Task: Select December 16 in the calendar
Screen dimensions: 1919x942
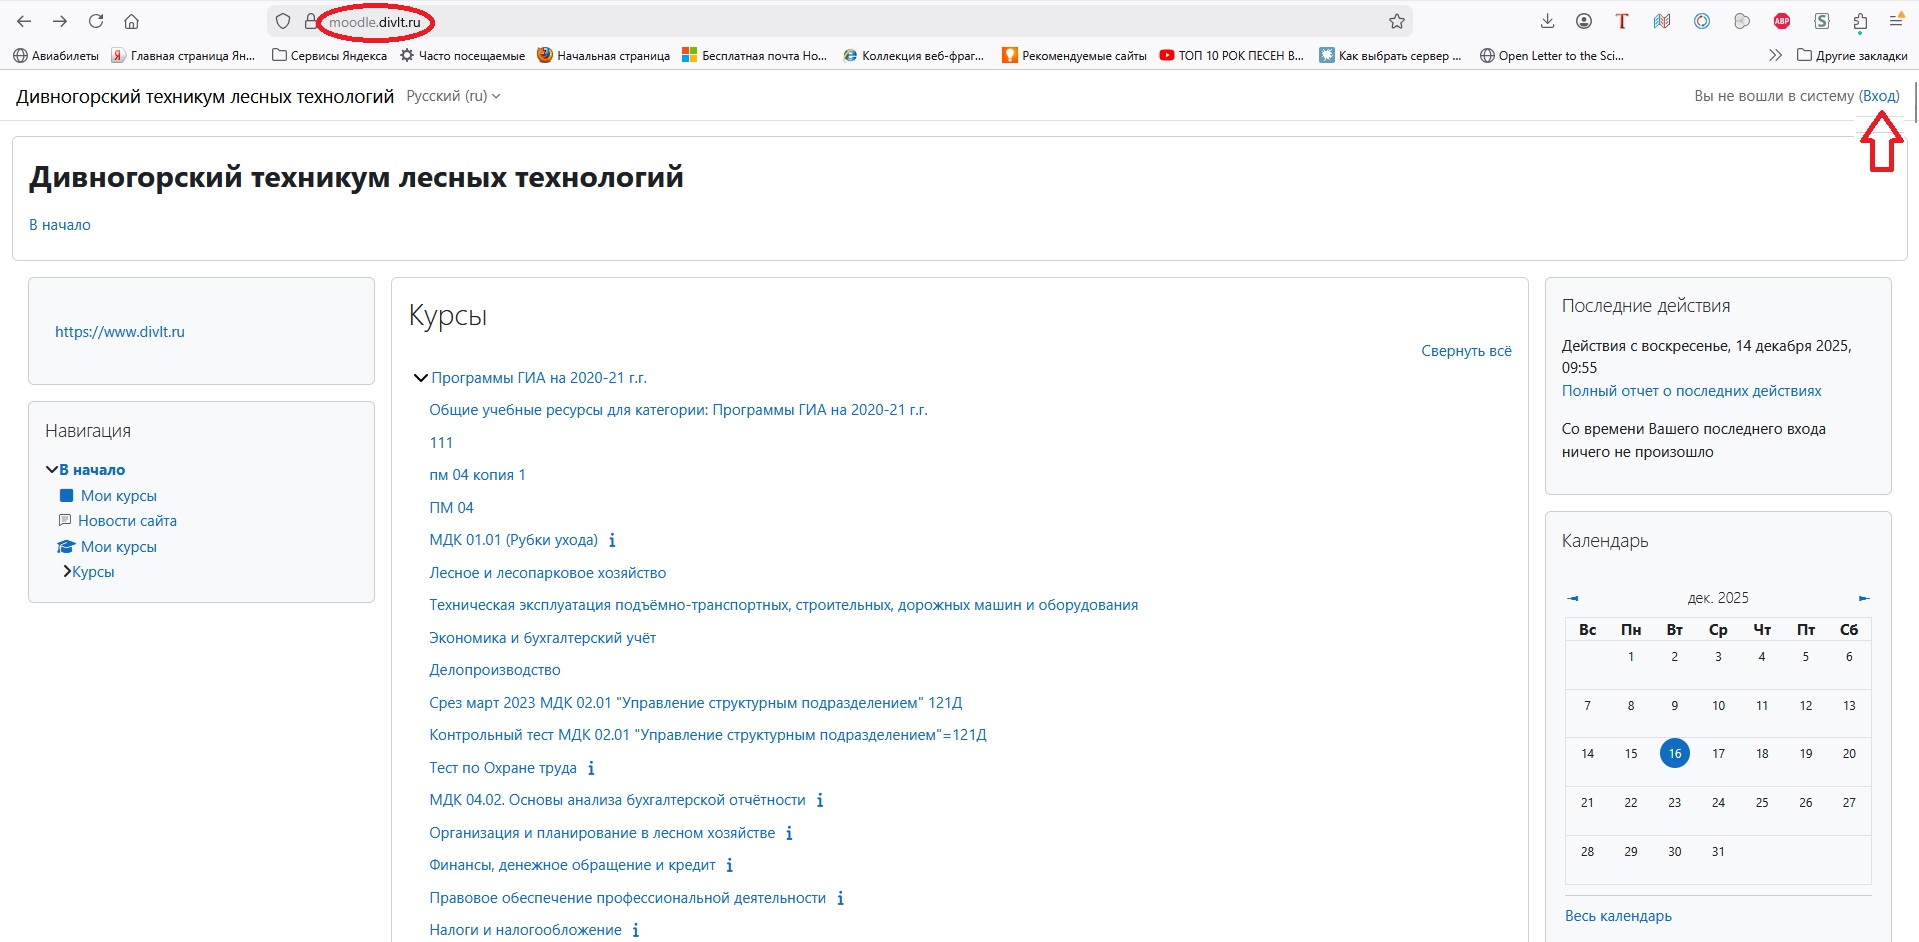Action: pos(1674,753)
